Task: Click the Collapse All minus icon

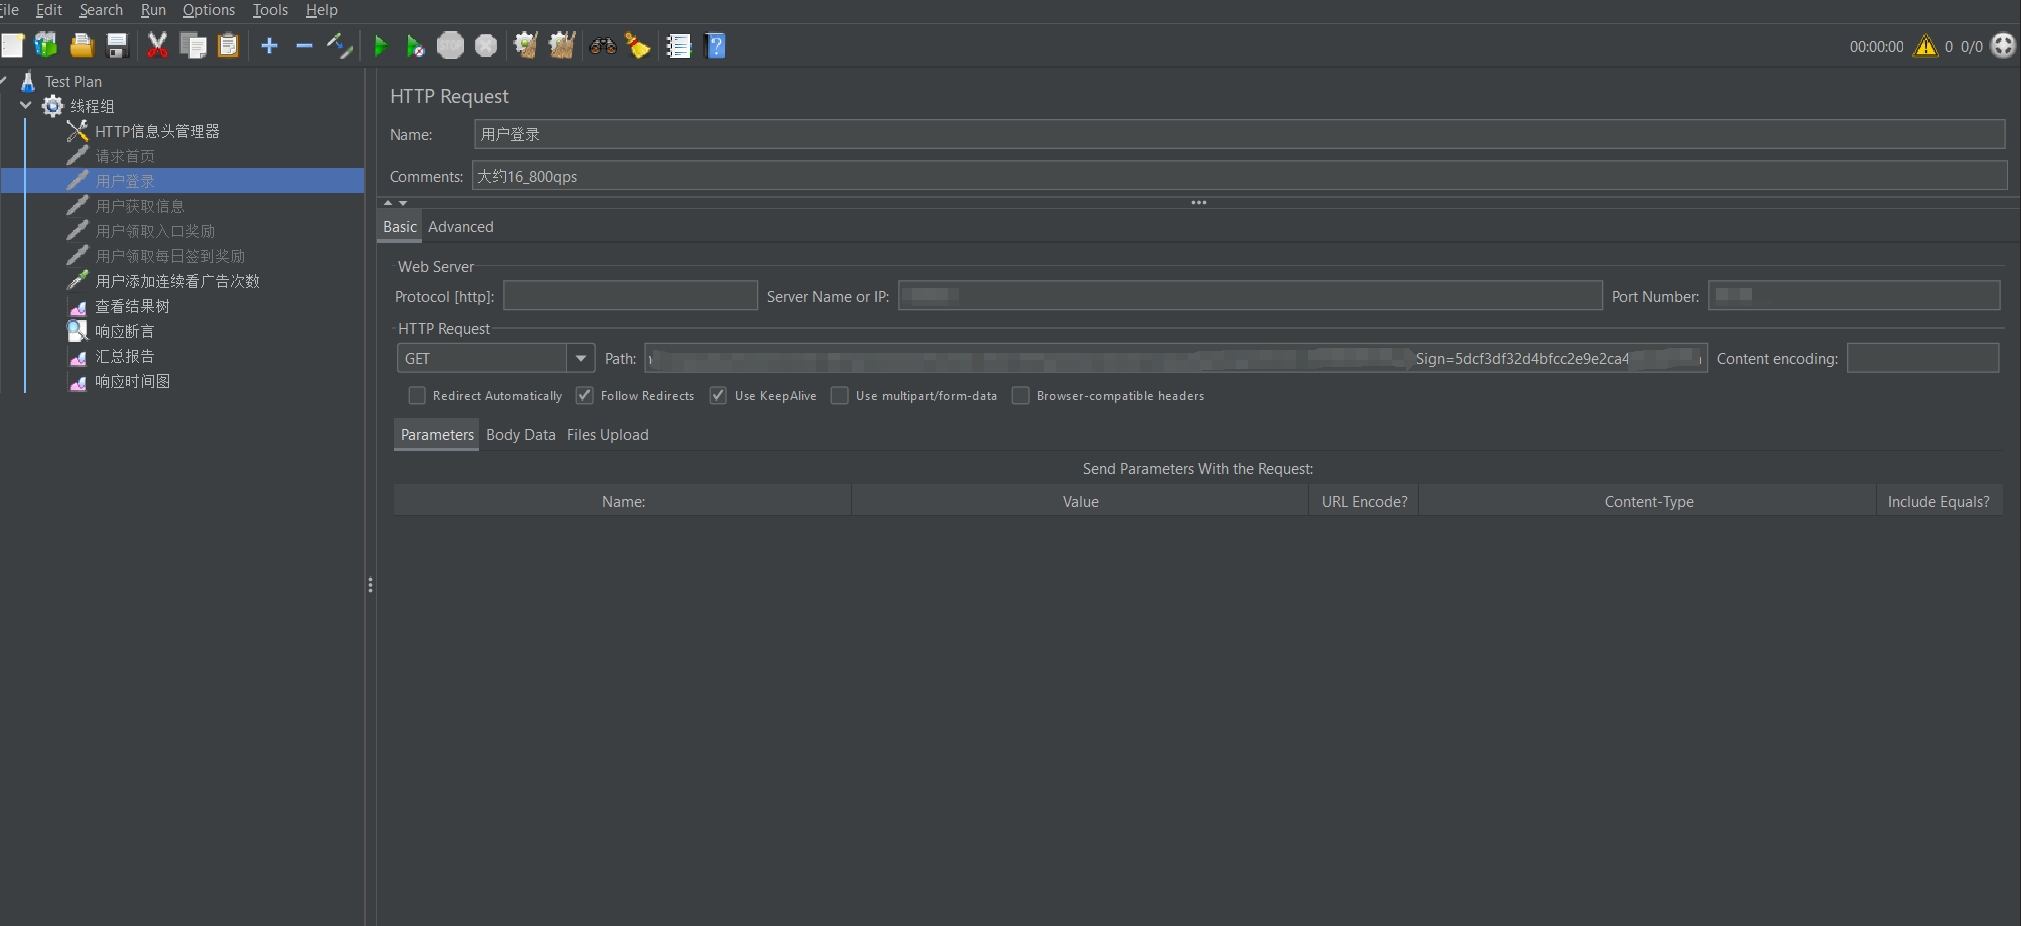Action: (x=305, y=46)
